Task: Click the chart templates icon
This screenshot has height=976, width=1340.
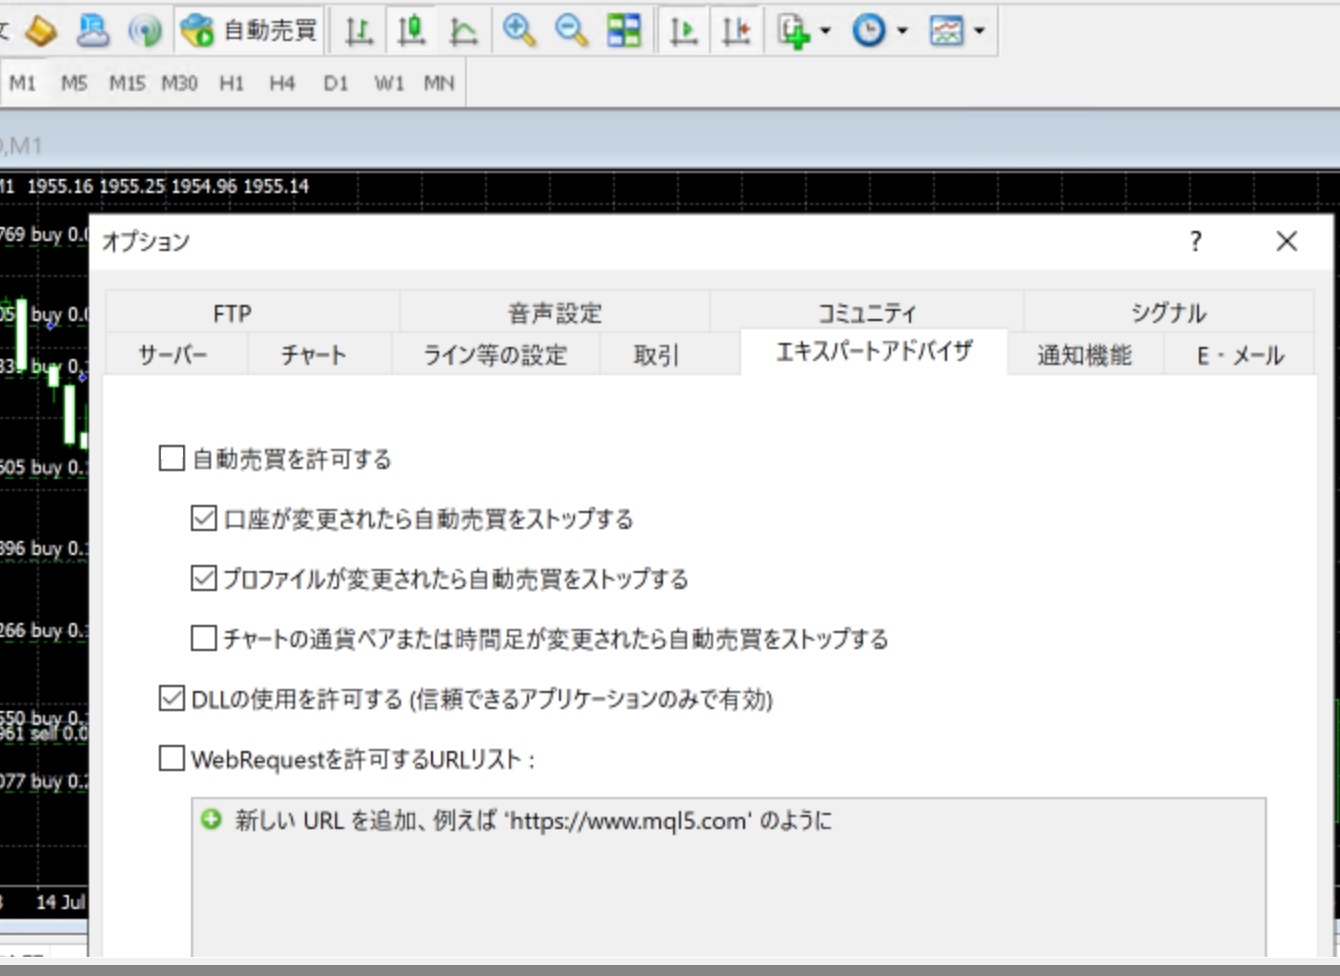Action: coord(946,31)
